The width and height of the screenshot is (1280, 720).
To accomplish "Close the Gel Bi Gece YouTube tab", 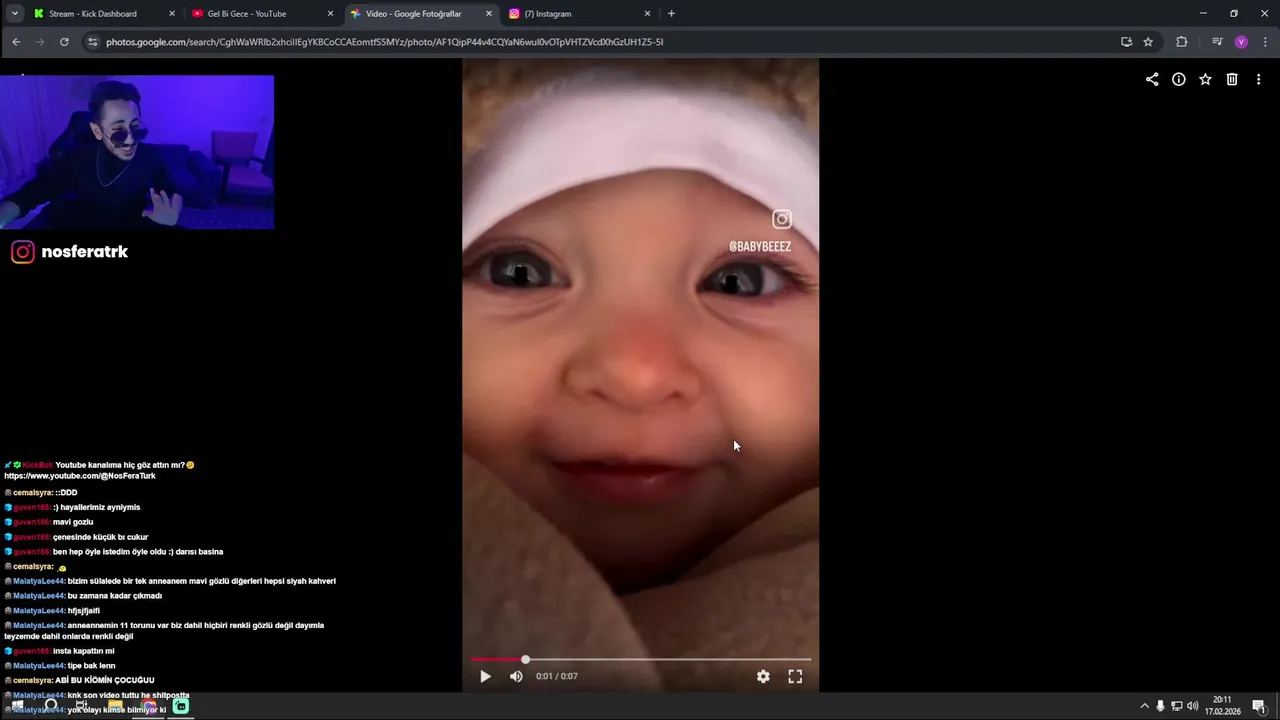I will coord(330,14).
